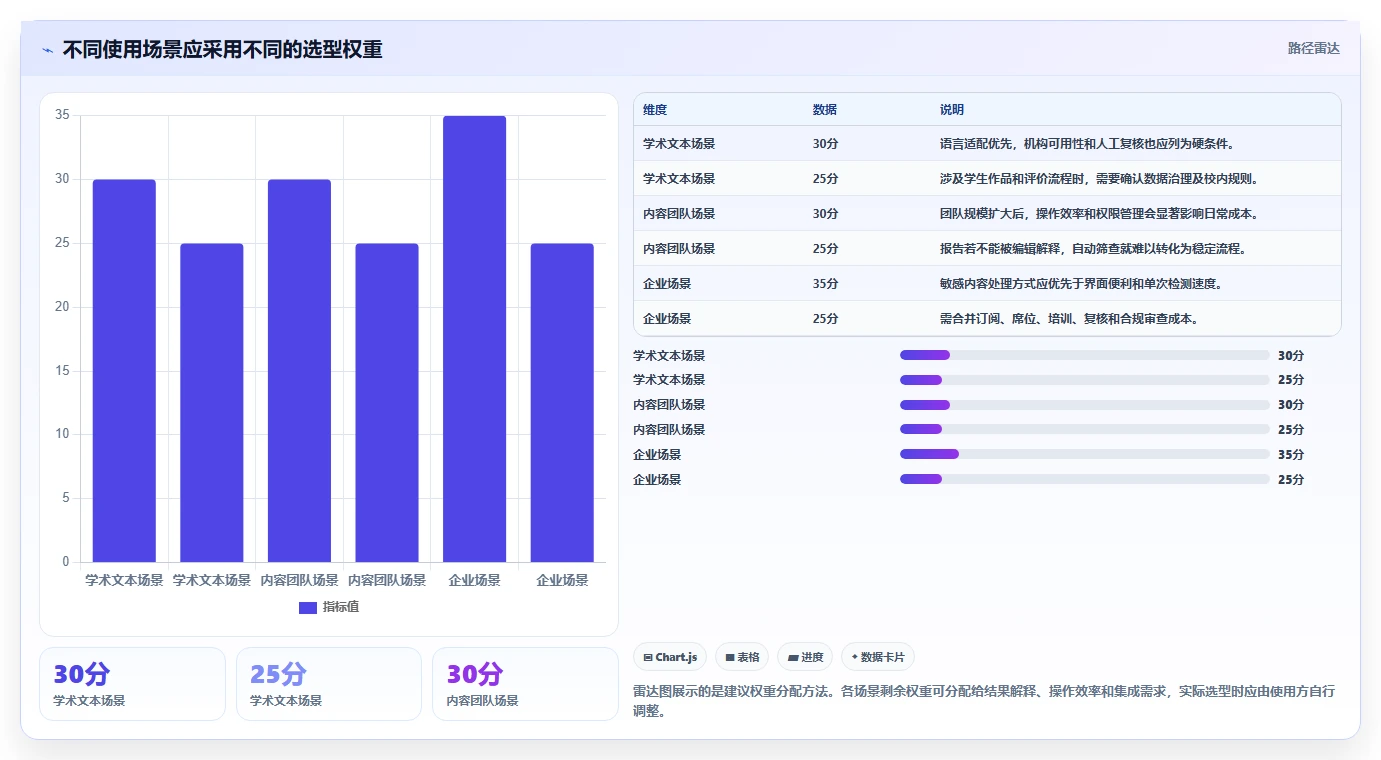Select the 表格 chip
Viewport: 1381px width, 760px height.
point(742,657)
